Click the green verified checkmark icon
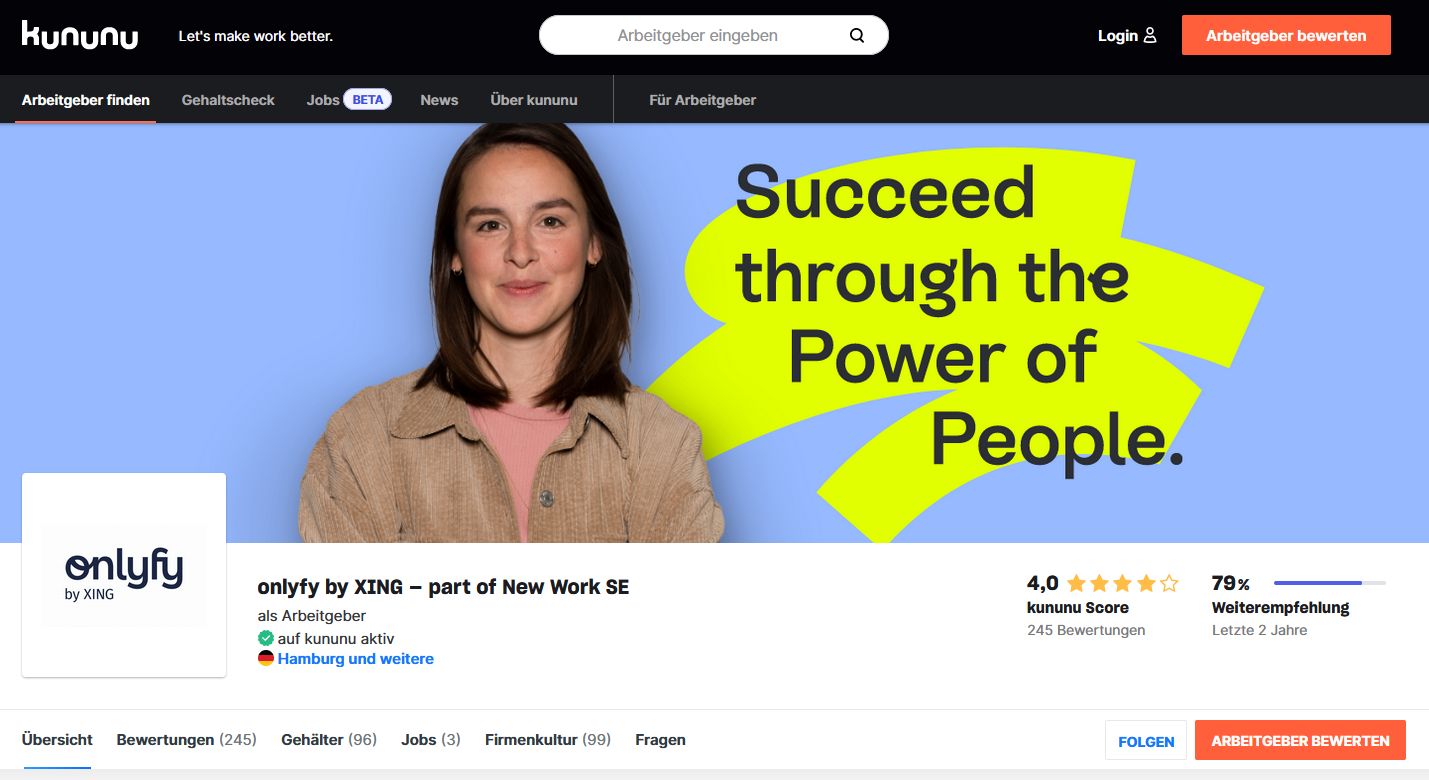The width and height of the screenshot is (1429, 780). [x=266, y=638]
